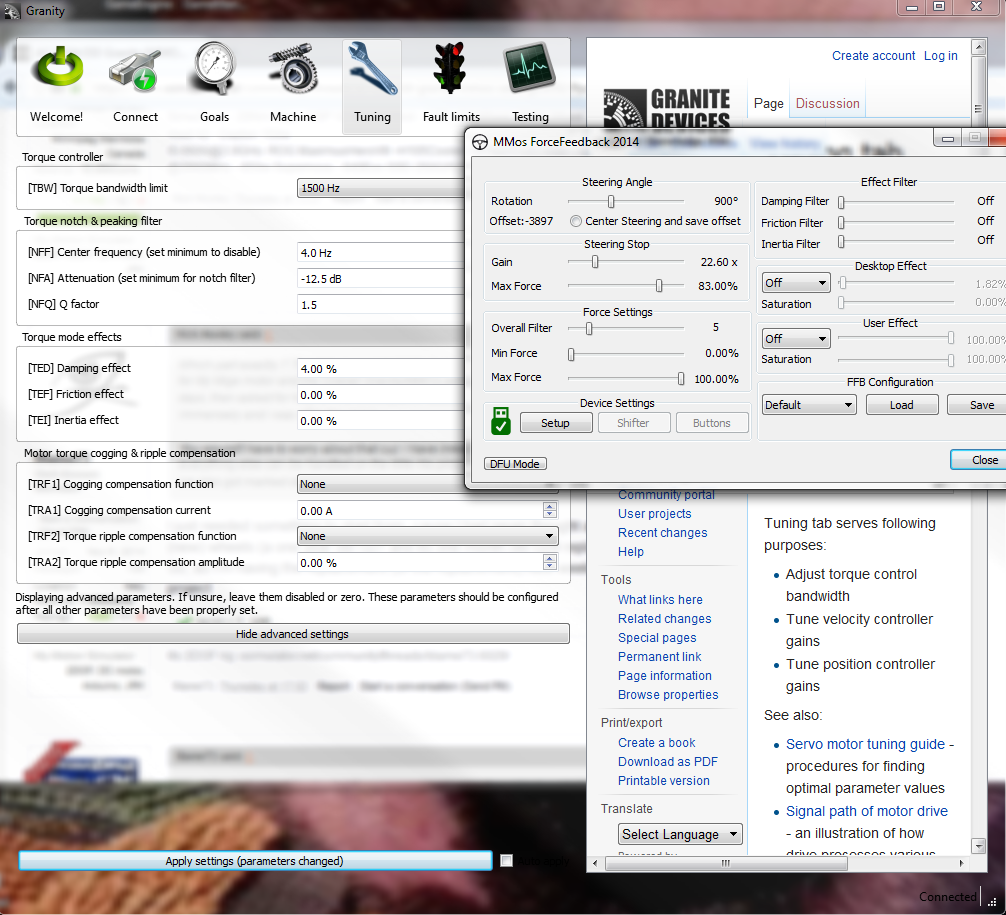Screen dimensions: 1006x915
Task: Click the disabled Shifter button
Action: (x=633, y=423)
